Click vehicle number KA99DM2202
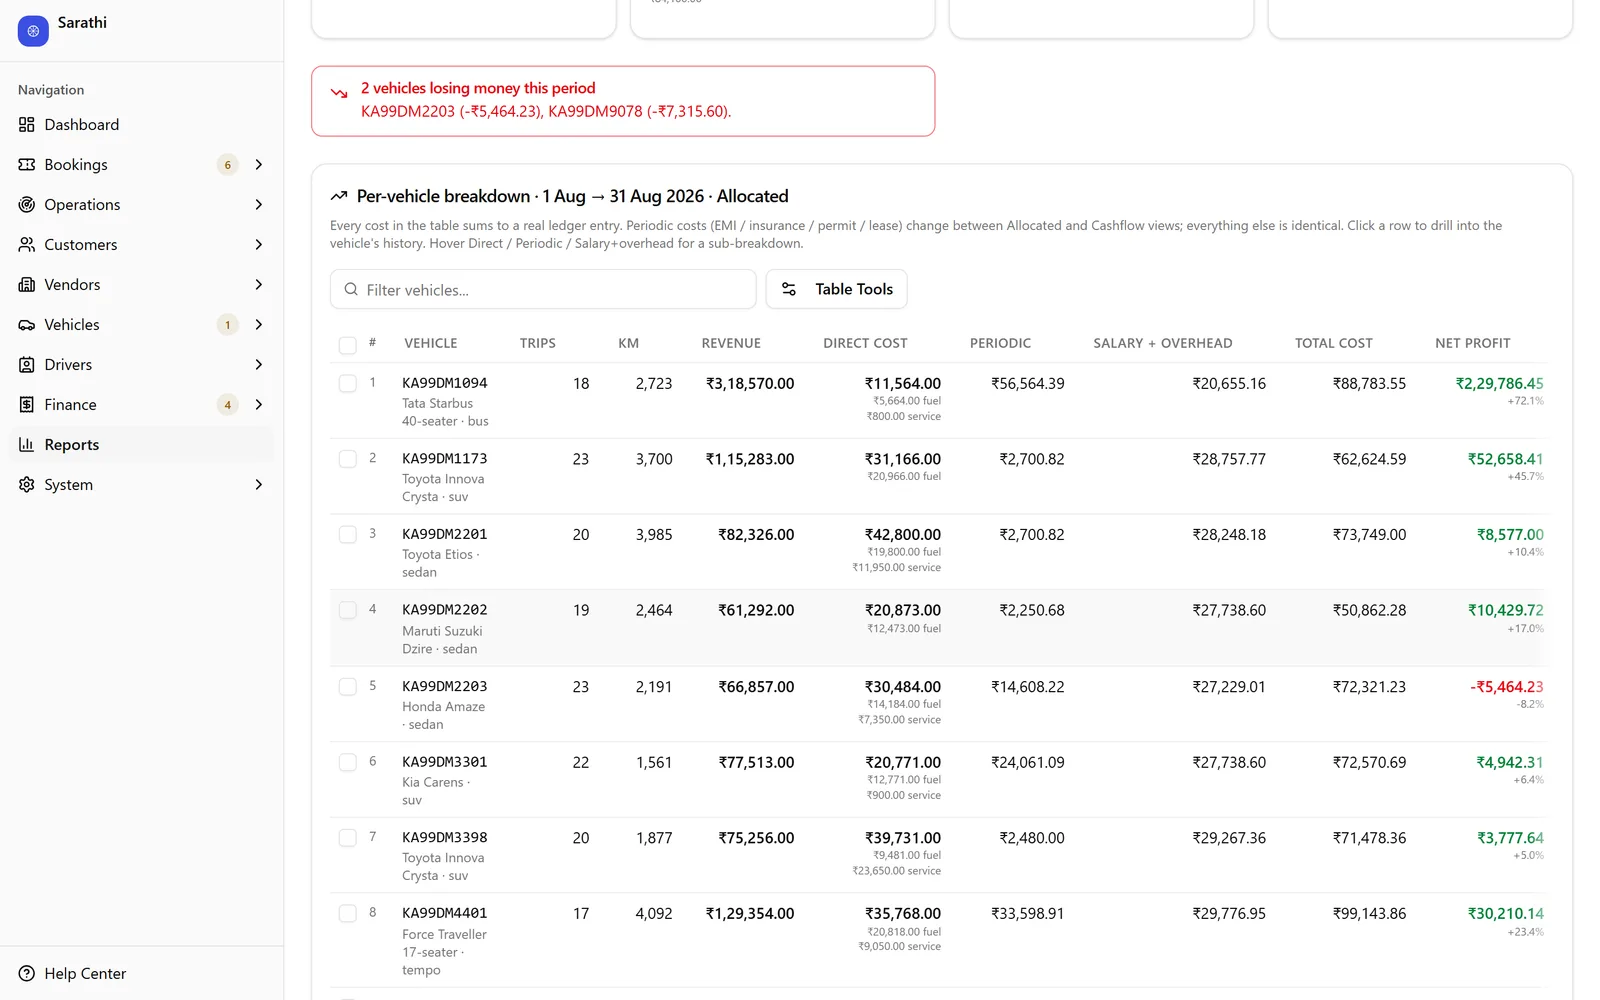Screen dimensions: 1600x1000 coord(445,610)
